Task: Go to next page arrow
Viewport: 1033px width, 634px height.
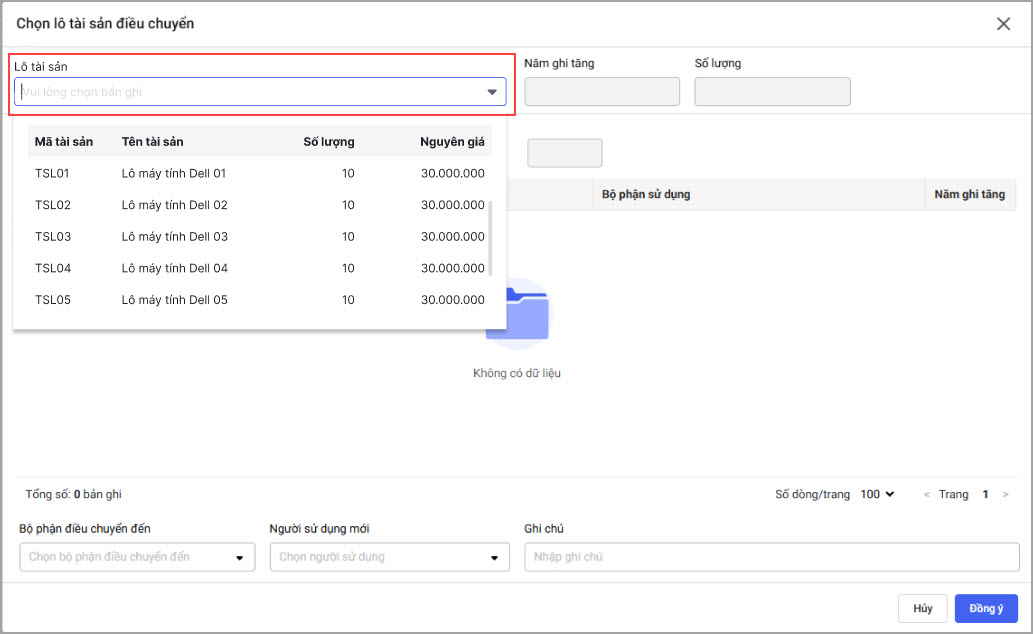Action: pyautogui.click(x=1005, y=495)
